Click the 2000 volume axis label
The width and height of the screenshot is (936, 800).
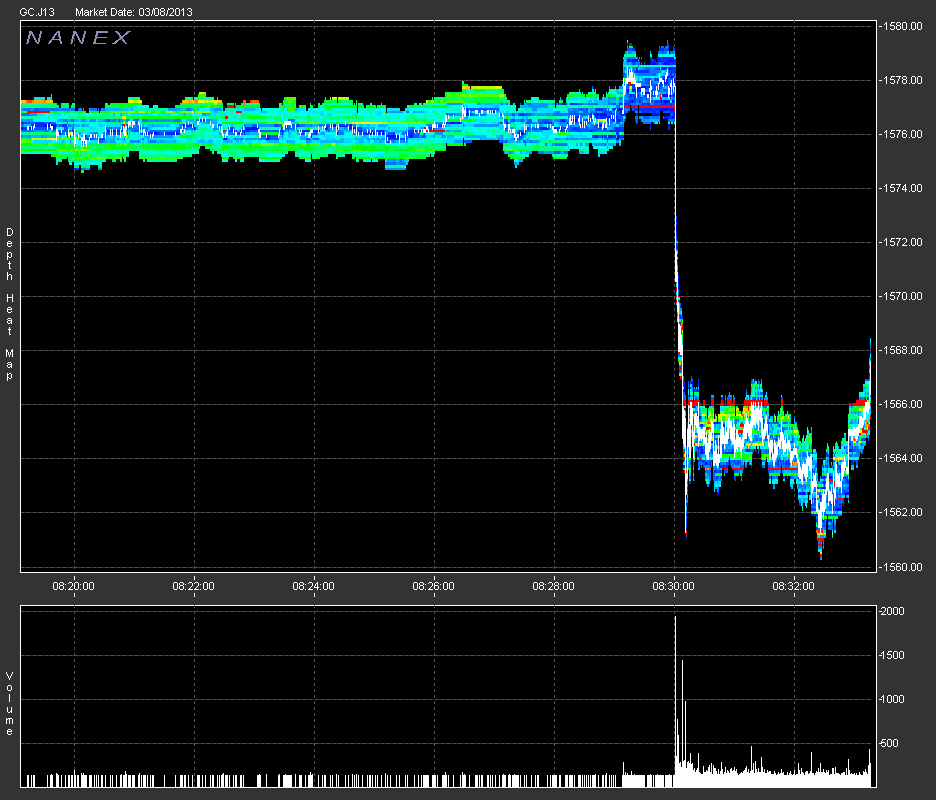pyautogui.click(x=892, y=611)
